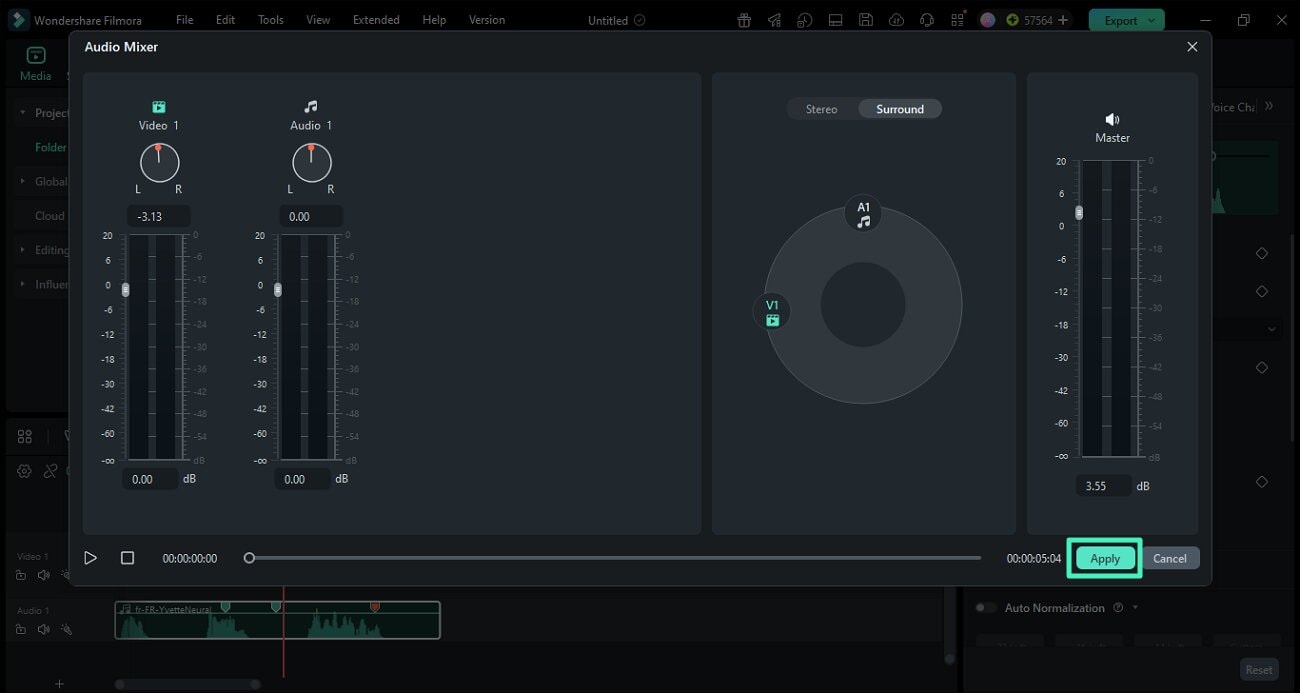
Task: Close the Audio Mixer dialog
Action: pos(1192,47)
